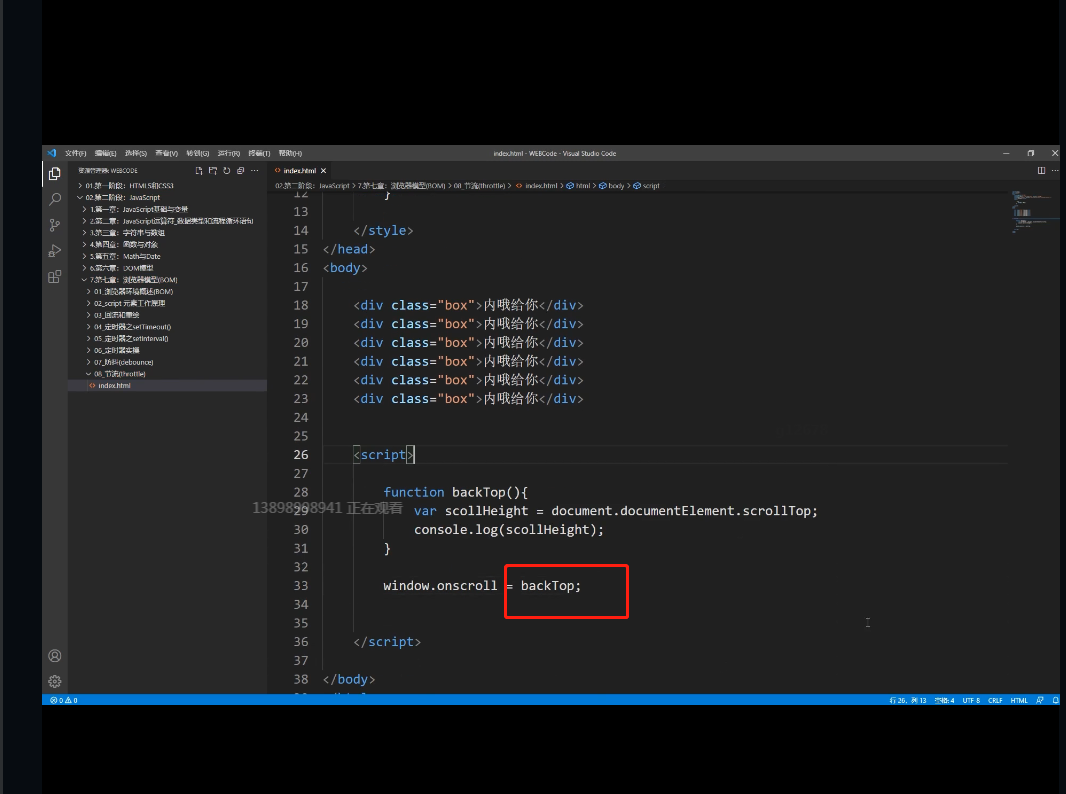
Task: Open the Extensions view
Action: pos(55,277)
